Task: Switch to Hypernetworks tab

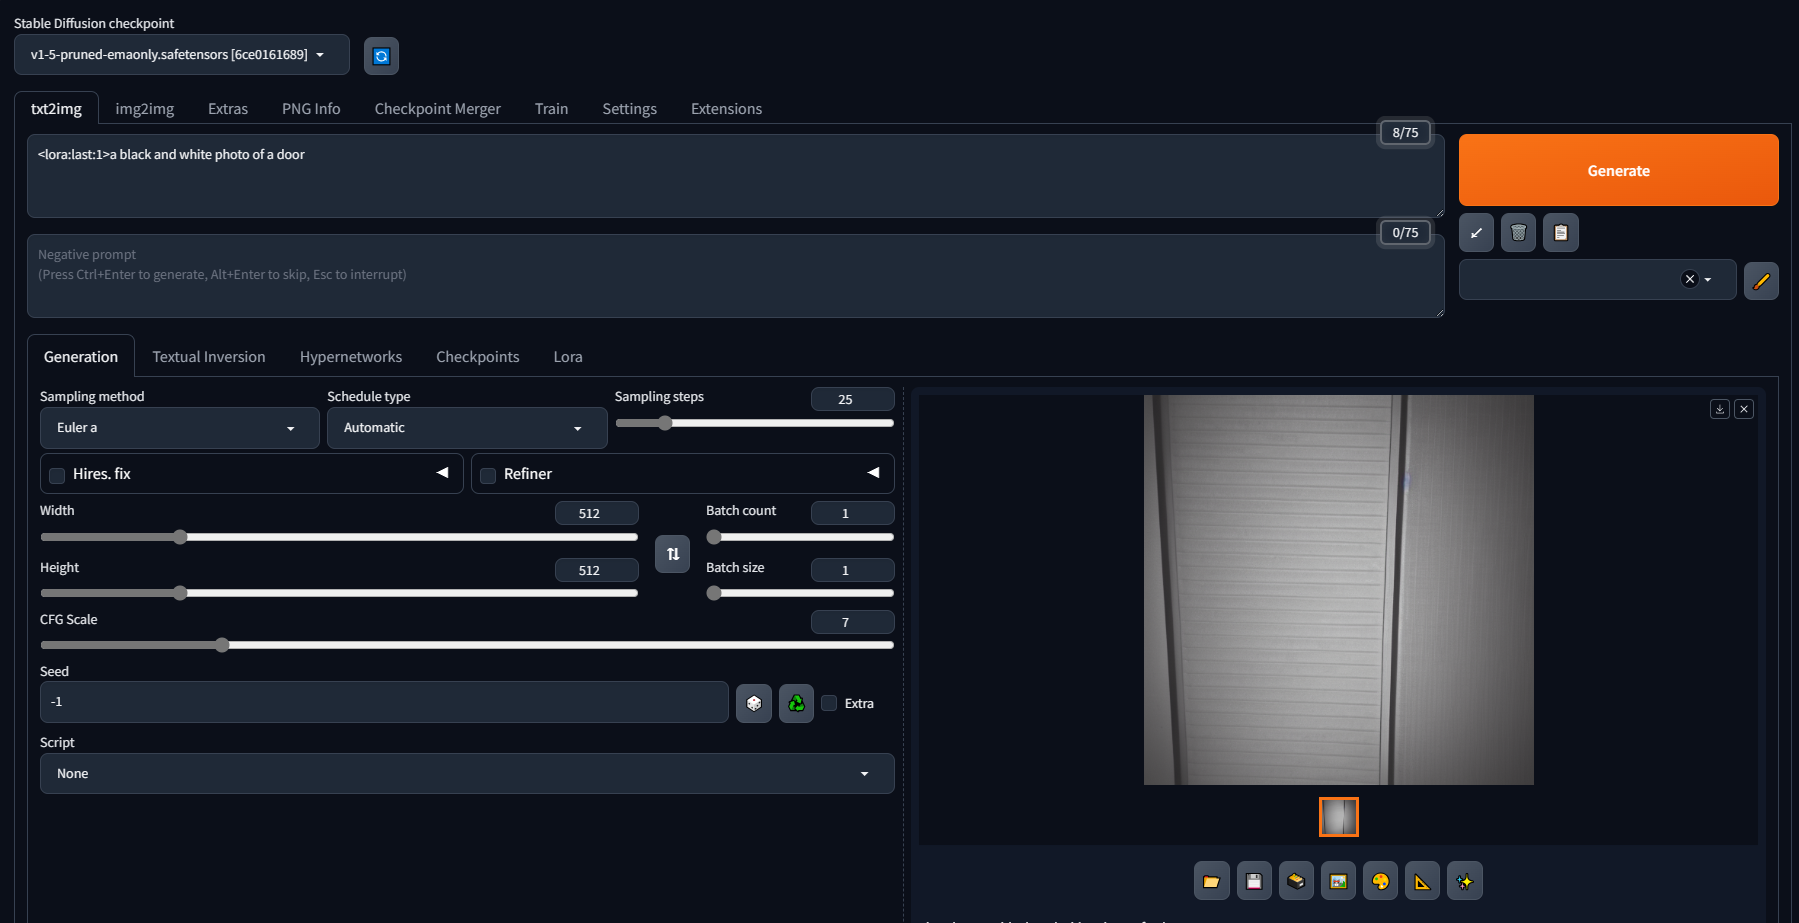Action: click(351, 357)
